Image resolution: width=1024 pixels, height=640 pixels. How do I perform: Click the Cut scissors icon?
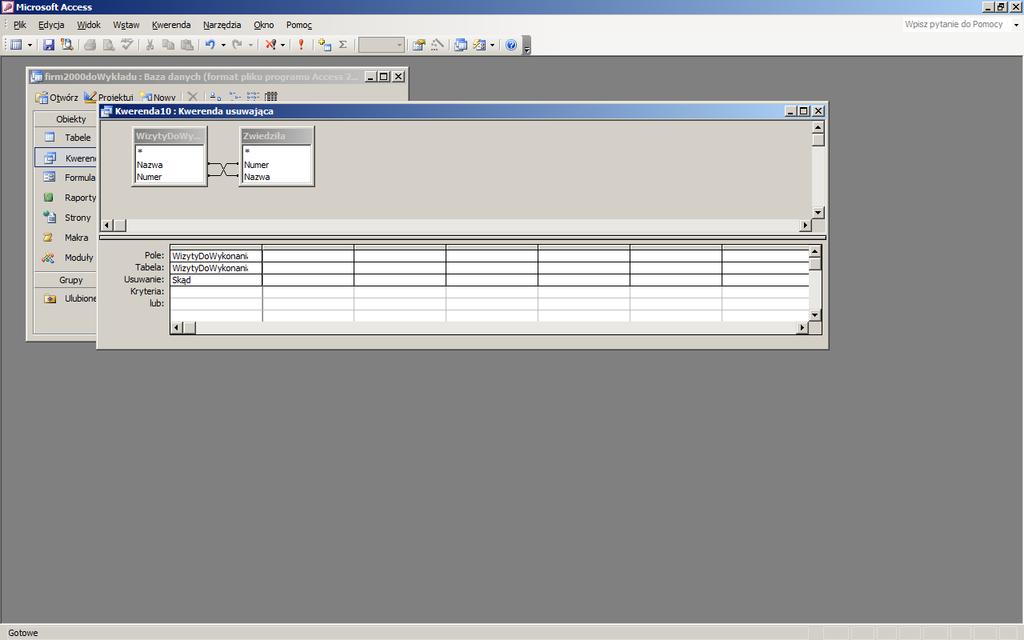click(150, 44)
